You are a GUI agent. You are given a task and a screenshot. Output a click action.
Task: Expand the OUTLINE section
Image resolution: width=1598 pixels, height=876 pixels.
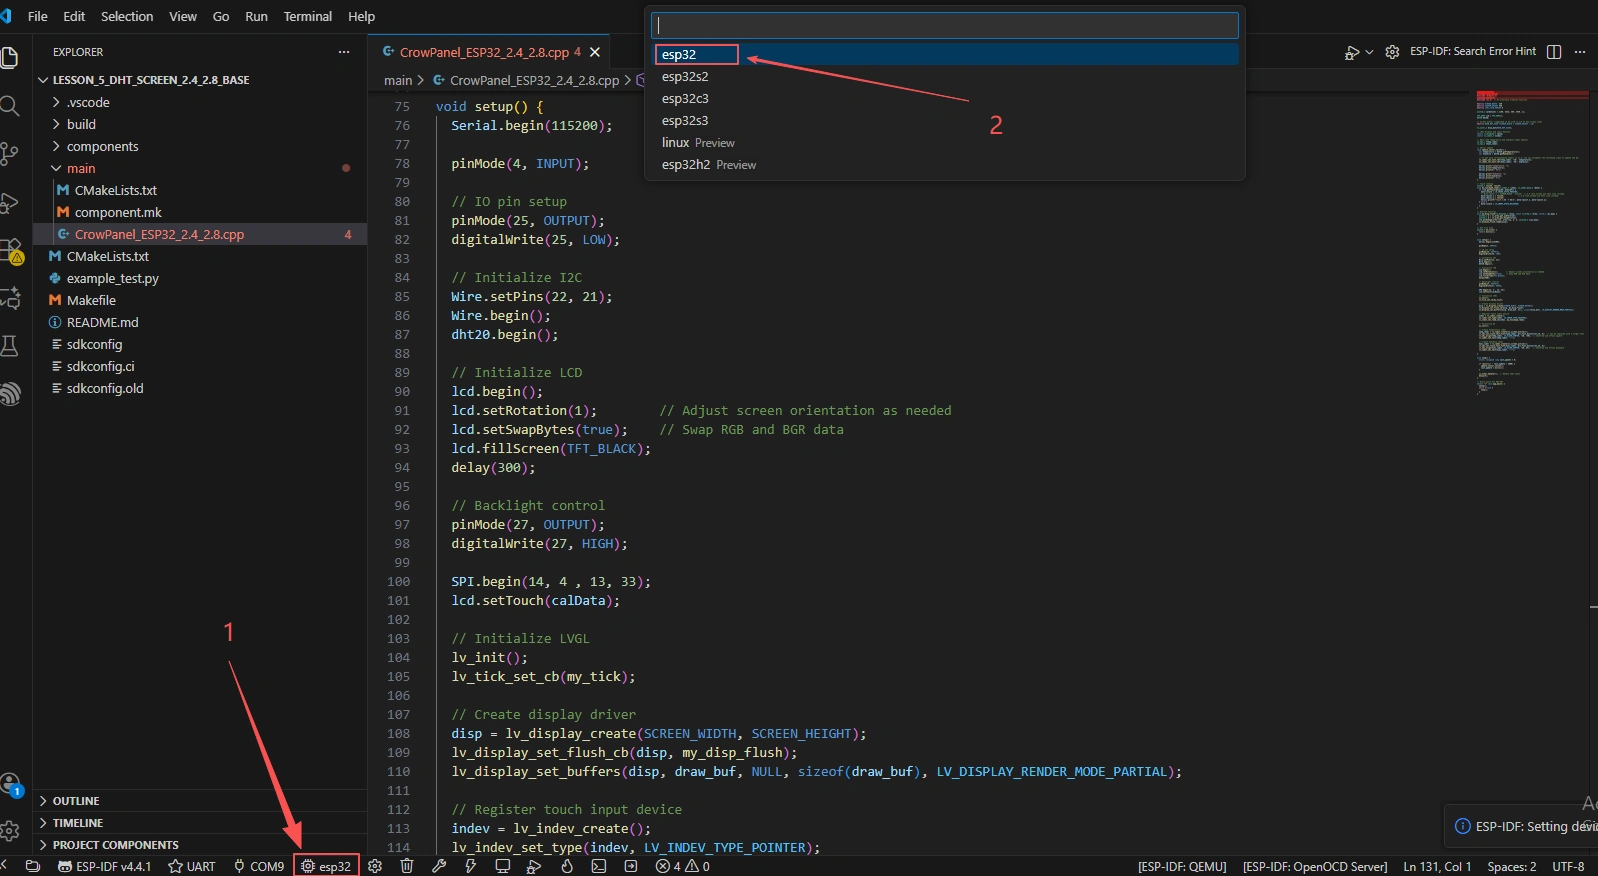tap(76, 801)
